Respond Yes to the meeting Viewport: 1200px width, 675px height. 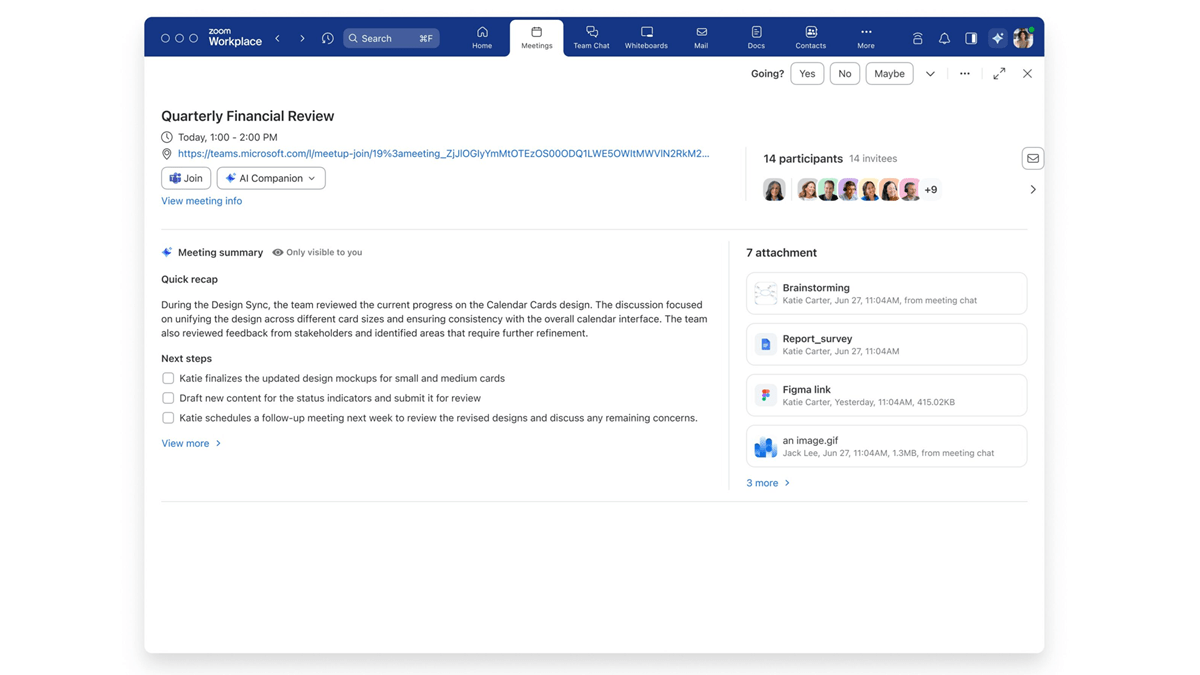click(x=807, y=73)
